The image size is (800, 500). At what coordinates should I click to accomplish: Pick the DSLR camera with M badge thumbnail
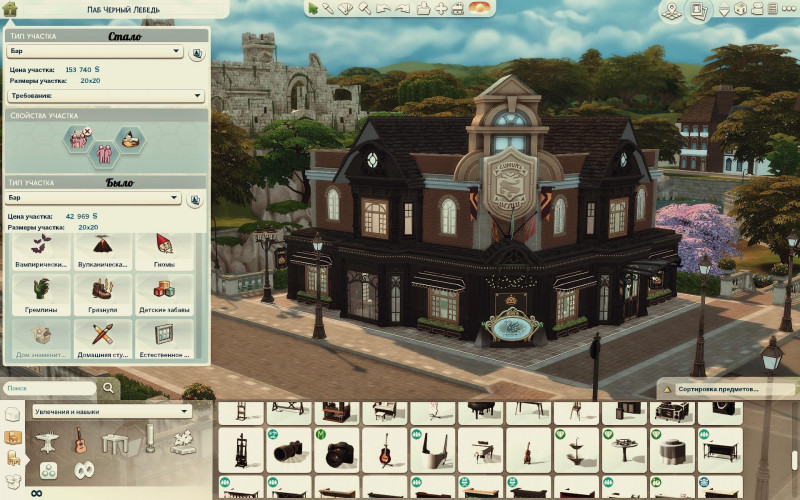coord(337,450)
